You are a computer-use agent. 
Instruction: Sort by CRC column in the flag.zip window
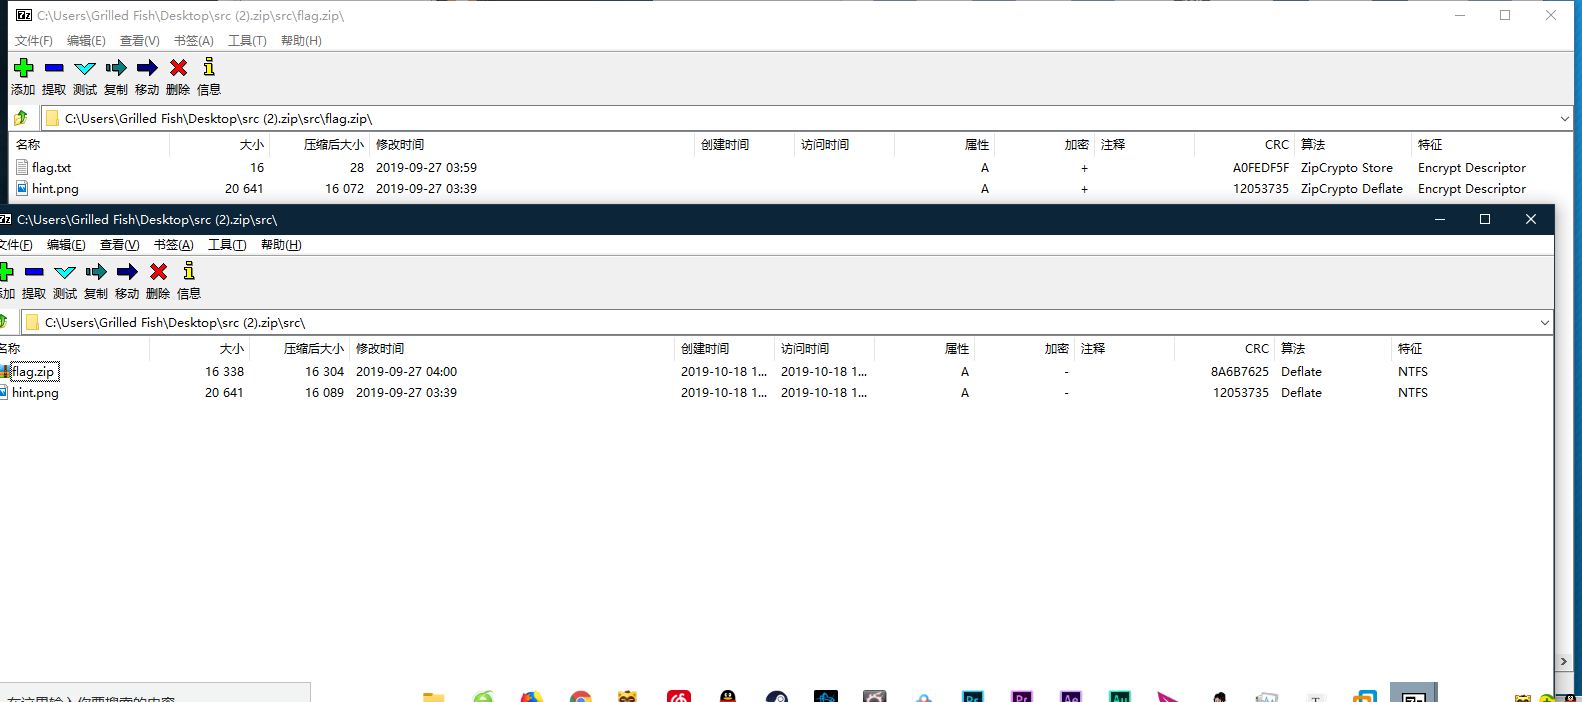point(1276,145)
